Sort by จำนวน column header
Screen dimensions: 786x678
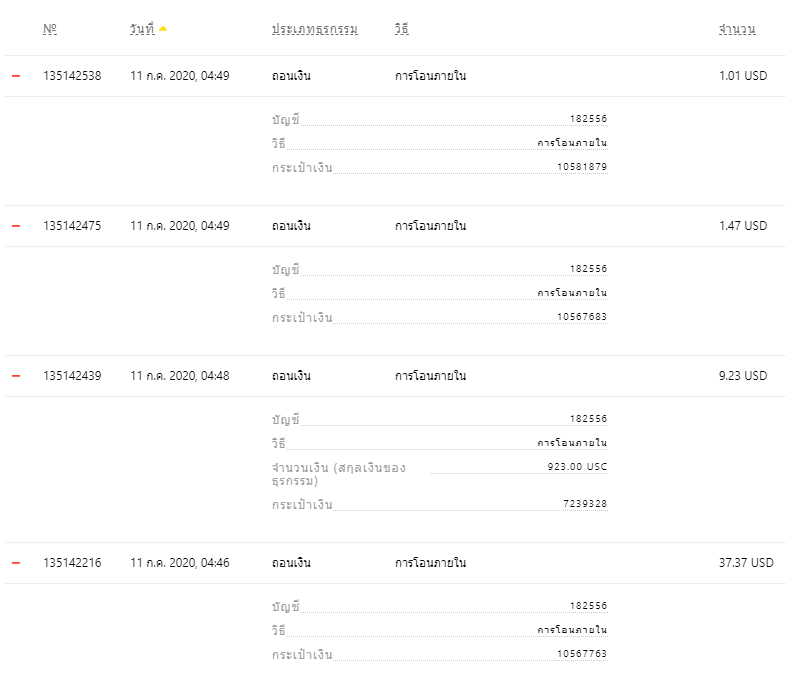click(737, 29)
